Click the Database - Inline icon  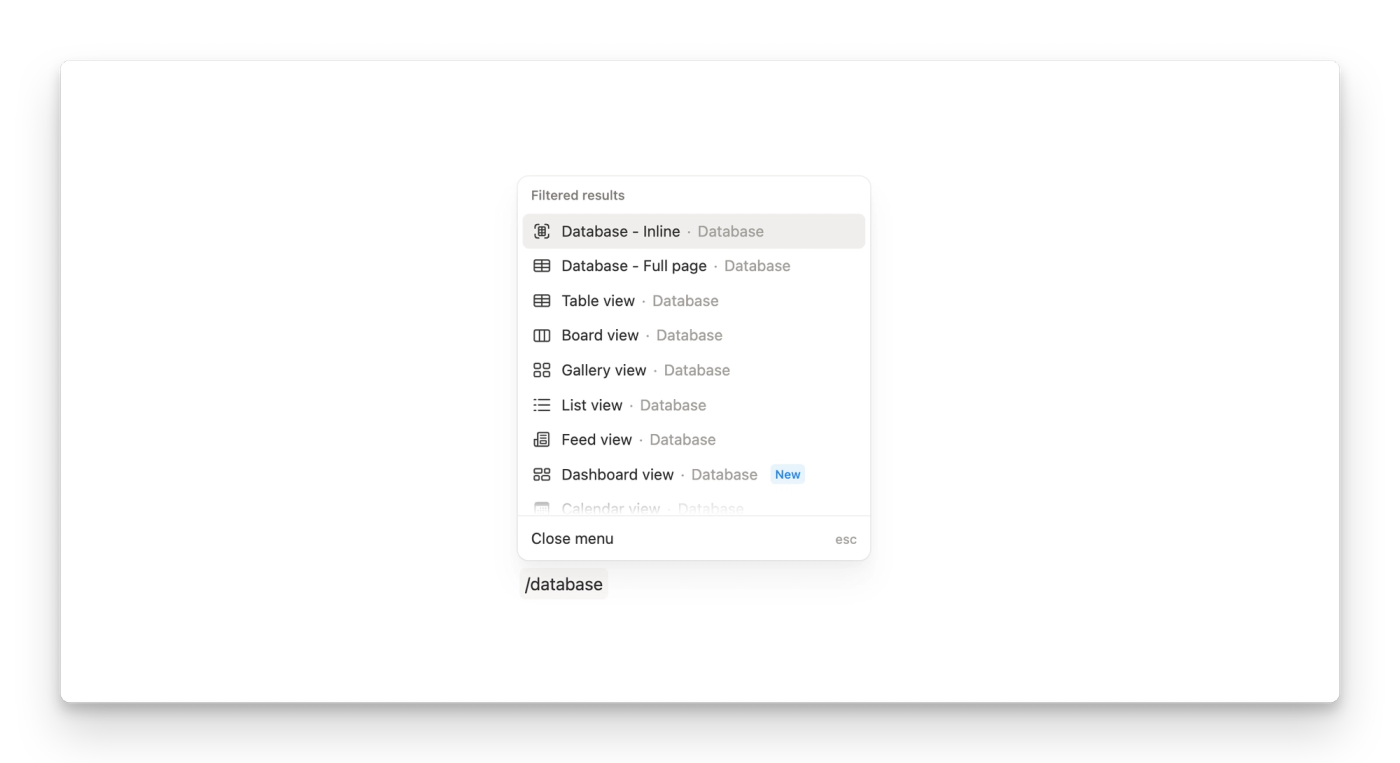pos(542,231)
